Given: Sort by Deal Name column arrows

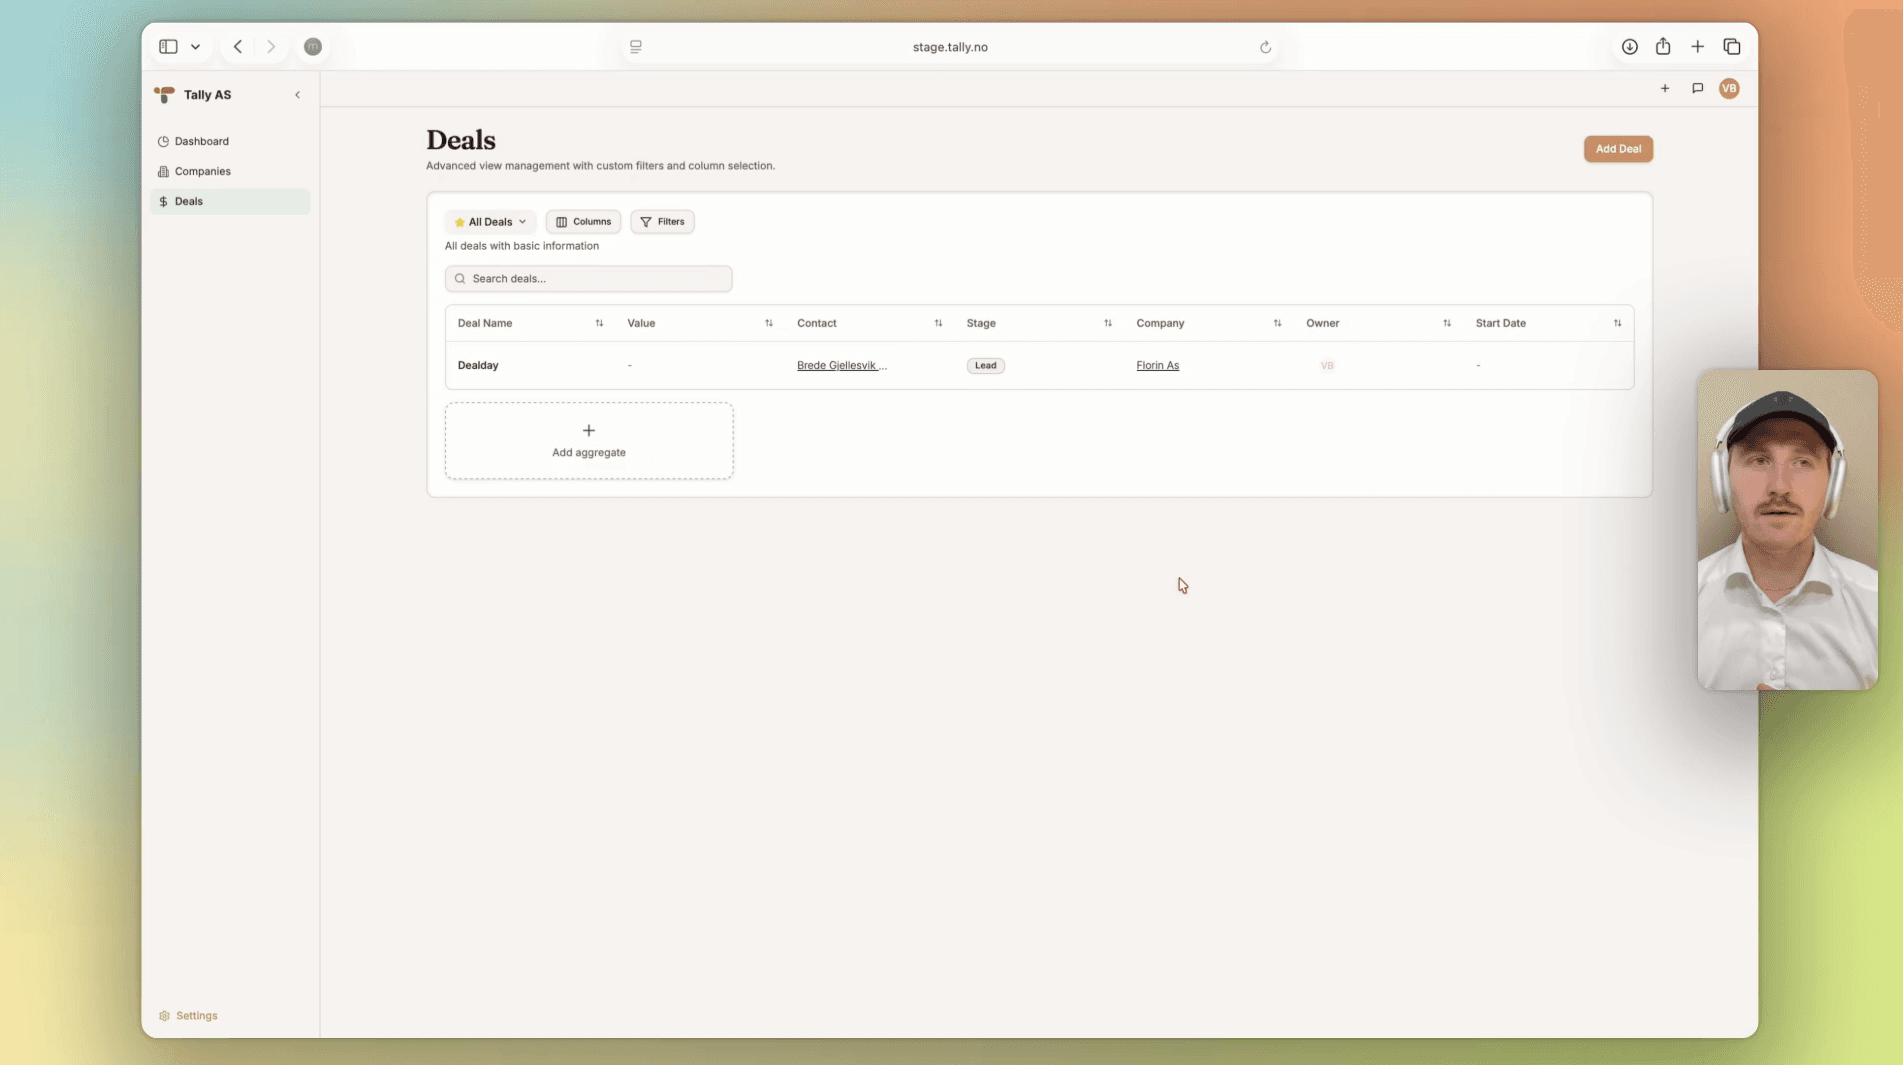Looking at the screenshot, I should pyautogui.click(x=599, y=323).
